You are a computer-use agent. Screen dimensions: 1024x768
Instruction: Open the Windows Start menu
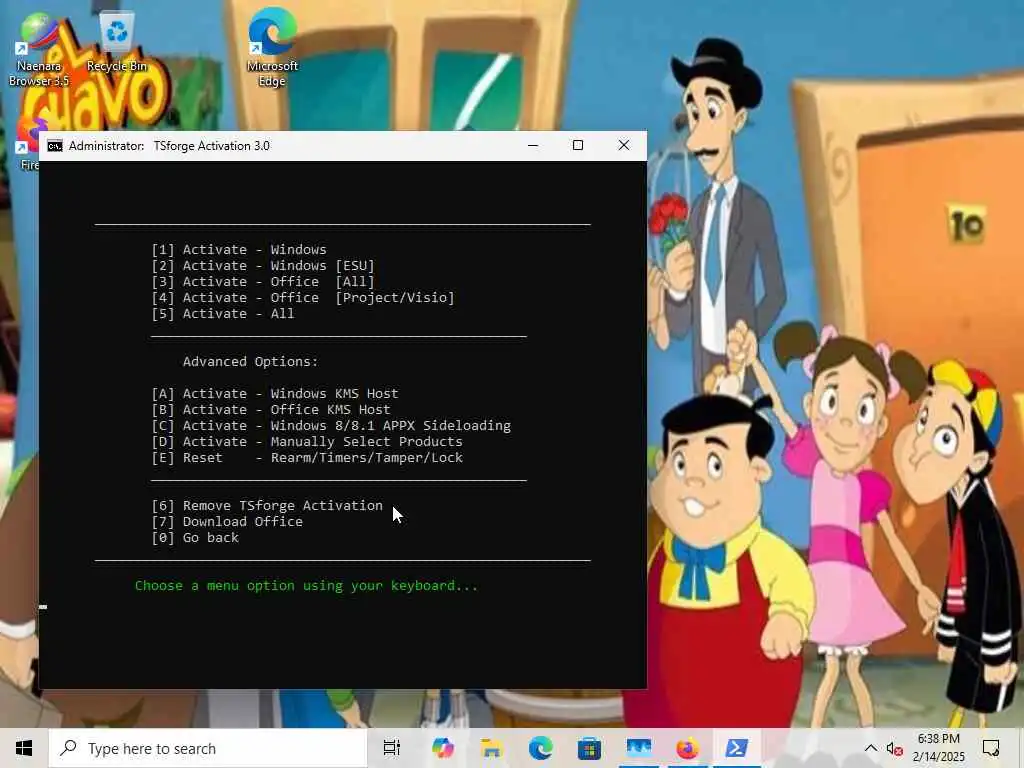pyautogui.click(x=24, y=748)
